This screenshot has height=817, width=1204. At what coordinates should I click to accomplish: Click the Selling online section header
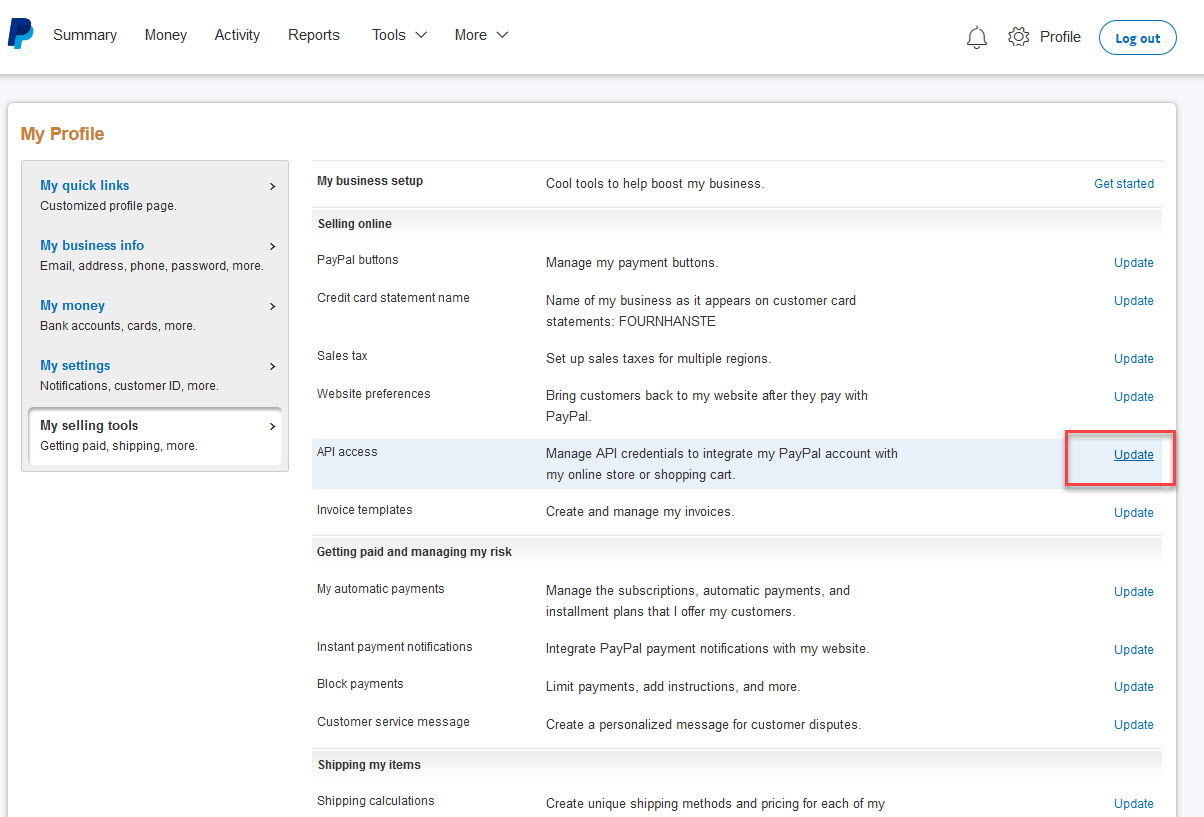click(x=354, y=224)
